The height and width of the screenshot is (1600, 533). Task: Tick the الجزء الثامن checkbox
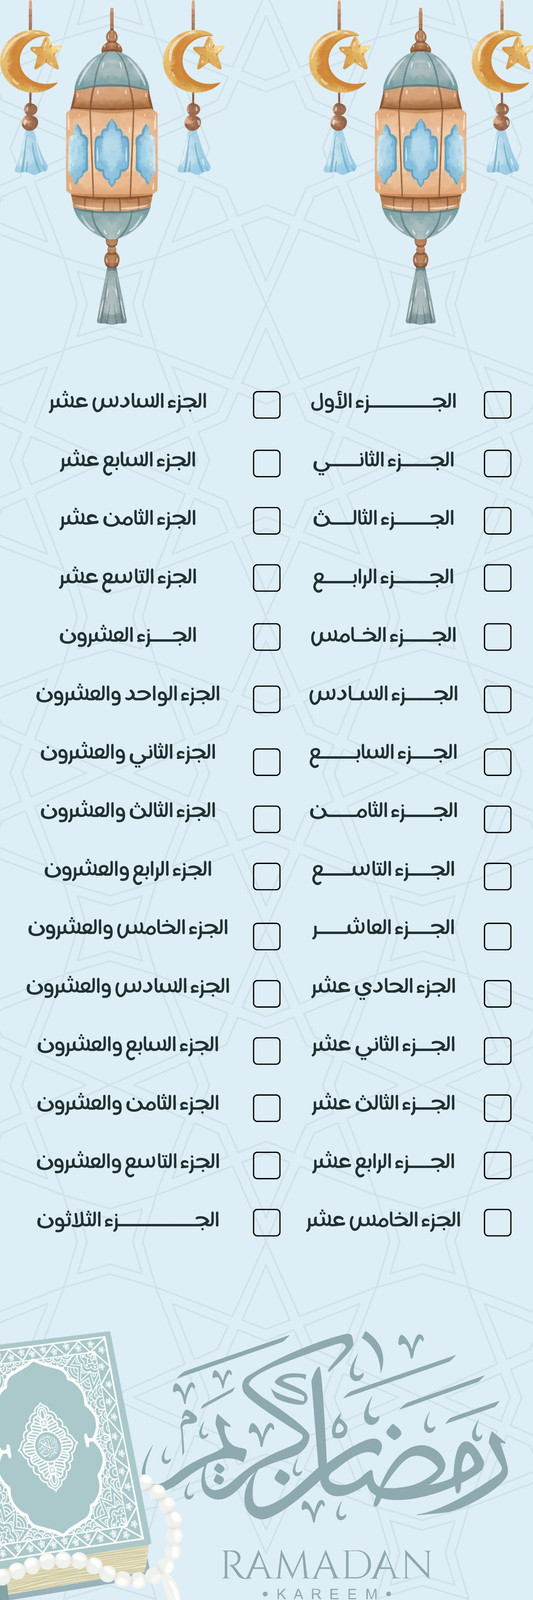click(x=497, y=819)
